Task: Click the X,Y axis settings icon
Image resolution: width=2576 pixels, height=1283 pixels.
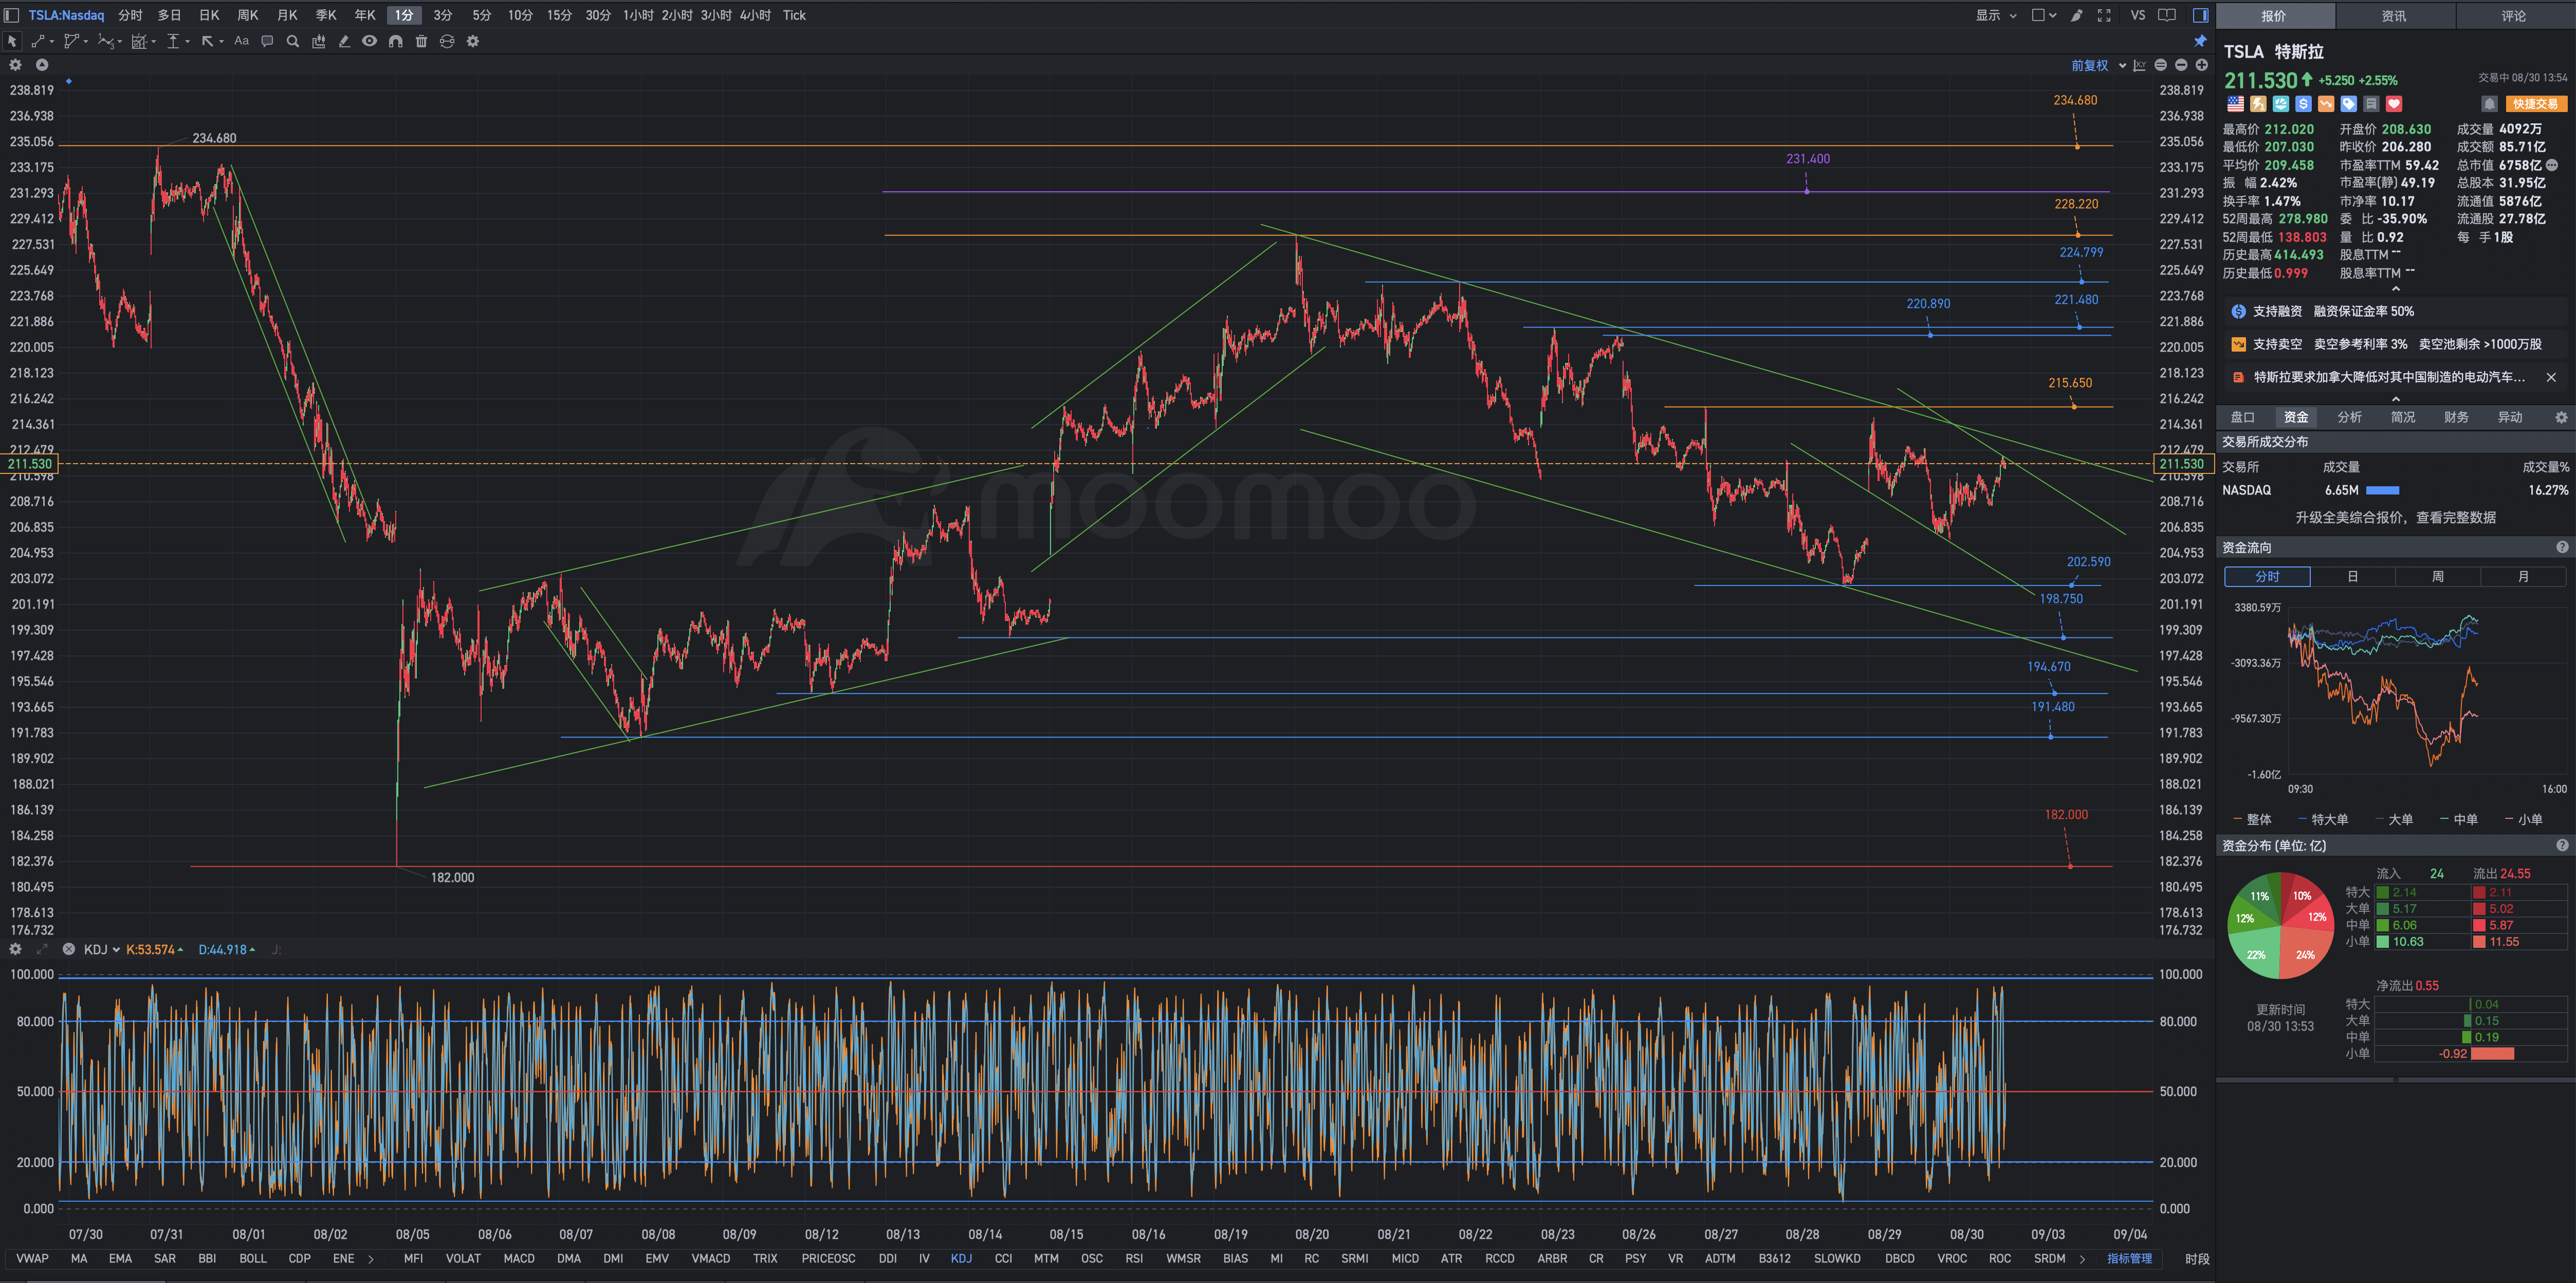Action: 2139,65
